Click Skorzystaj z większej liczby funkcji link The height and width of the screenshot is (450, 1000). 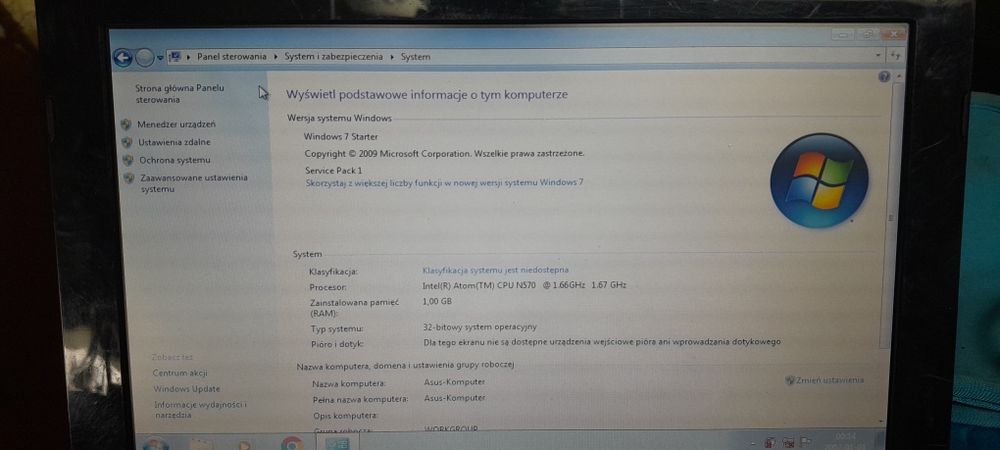(444, 182)
